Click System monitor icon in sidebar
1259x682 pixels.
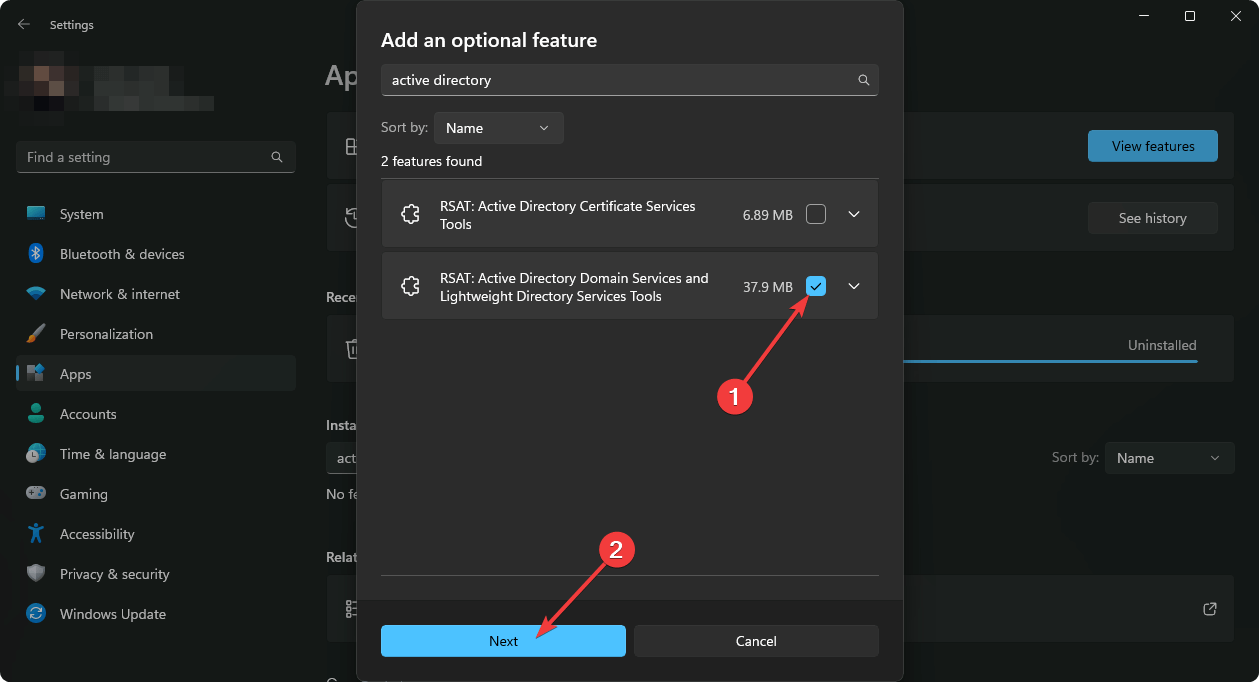point(36,214)
